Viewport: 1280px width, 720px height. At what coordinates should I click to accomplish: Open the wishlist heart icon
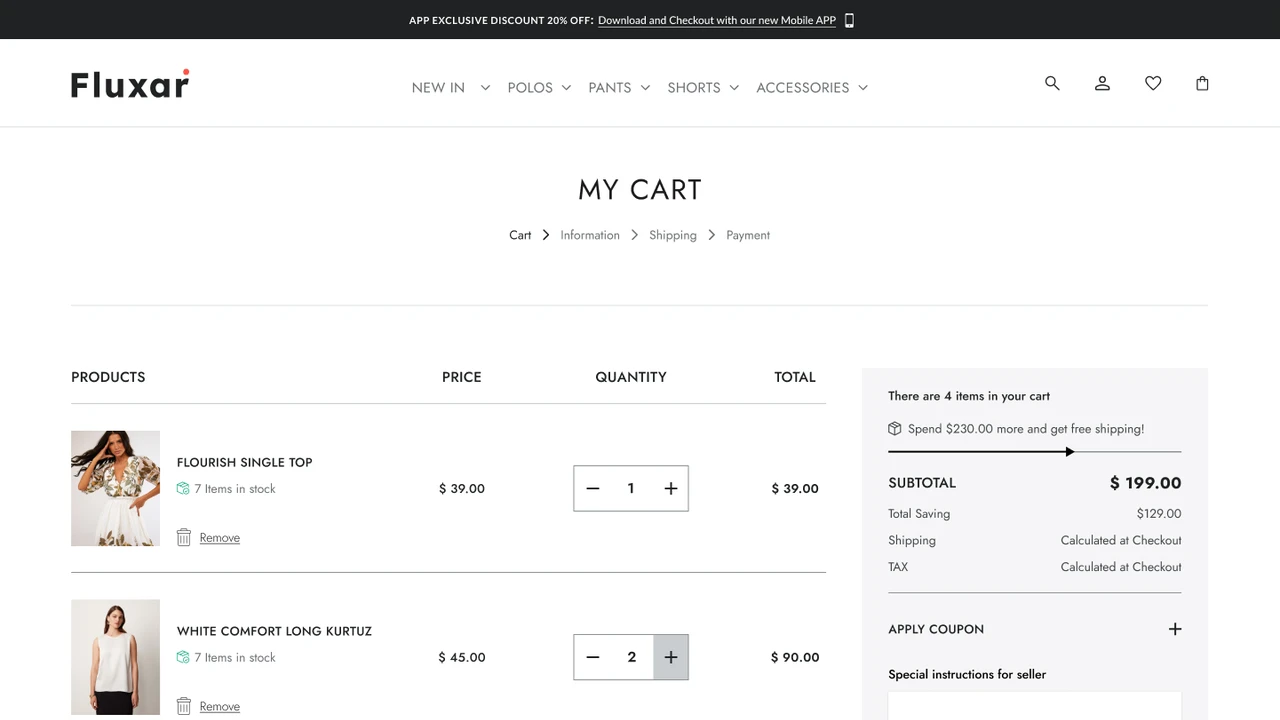(1153, 83)
